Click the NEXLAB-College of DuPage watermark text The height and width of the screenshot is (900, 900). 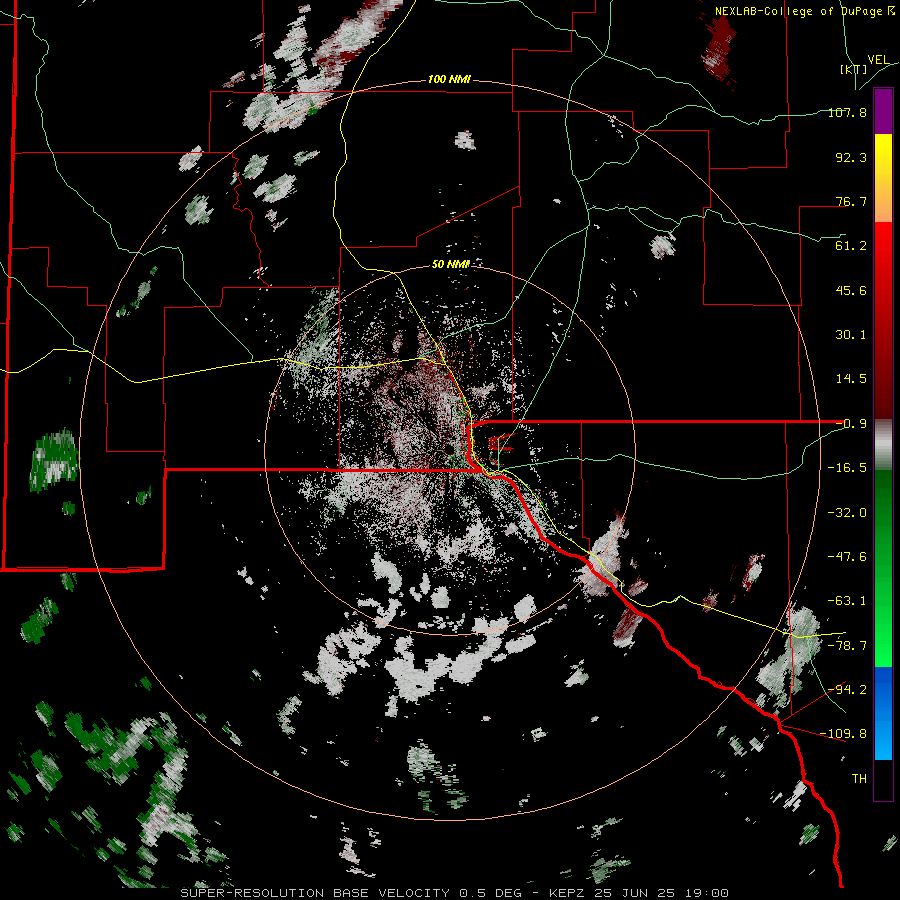tap(805, 11)
